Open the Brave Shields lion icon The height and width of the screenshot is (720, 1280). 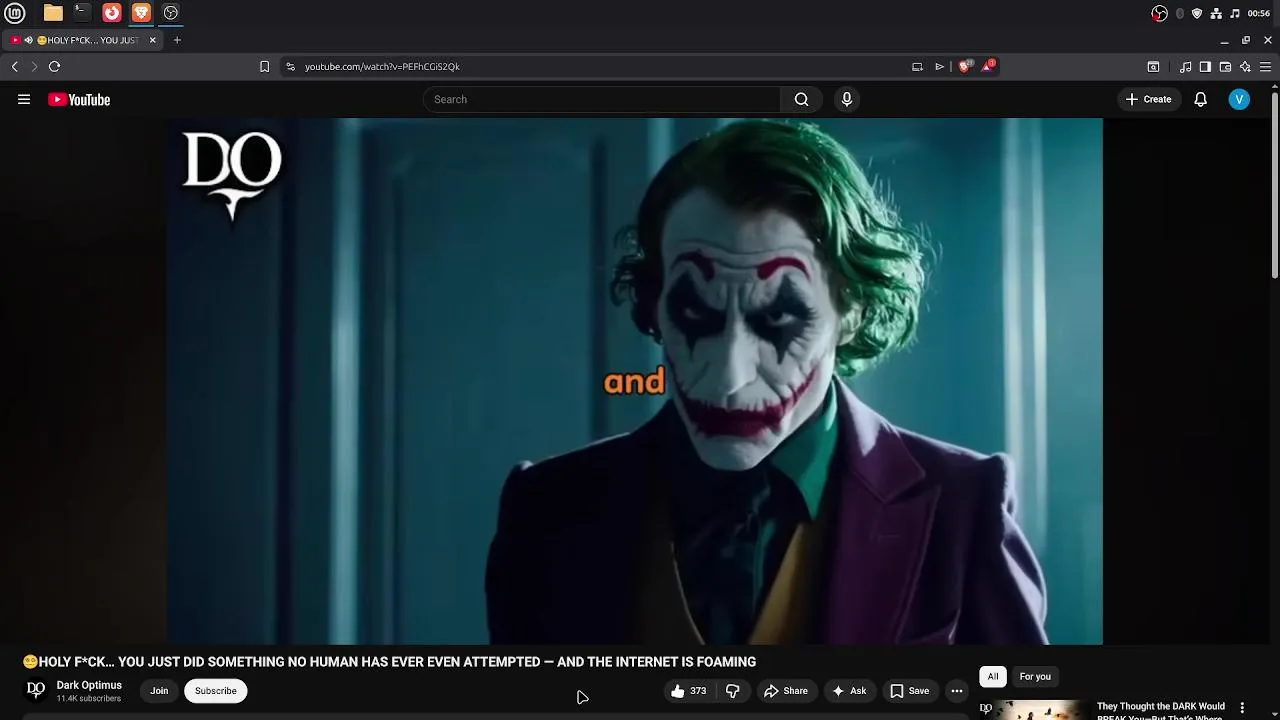[x=965, y=66]
